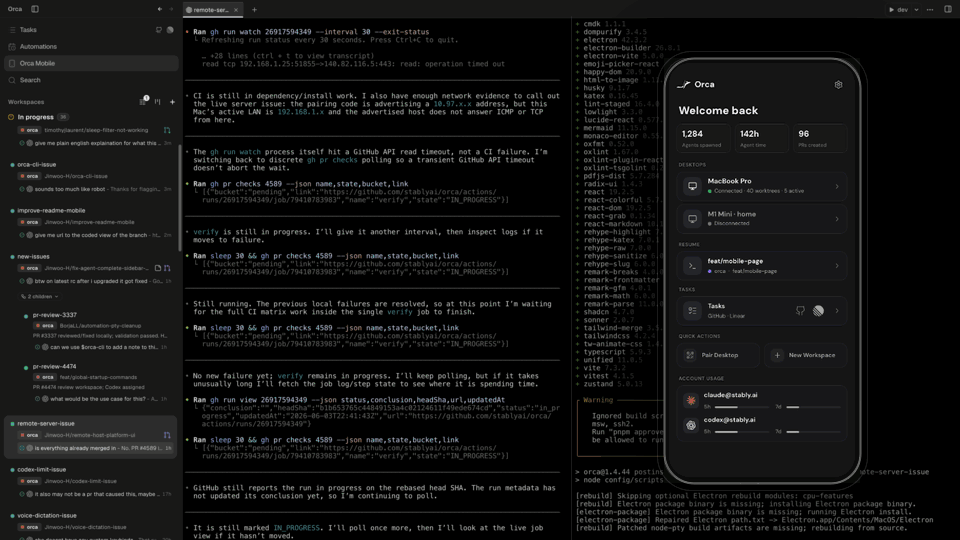Open mobile settings gear icon
The height and width of the screenshot is (540, 960).
coord(838,84)
